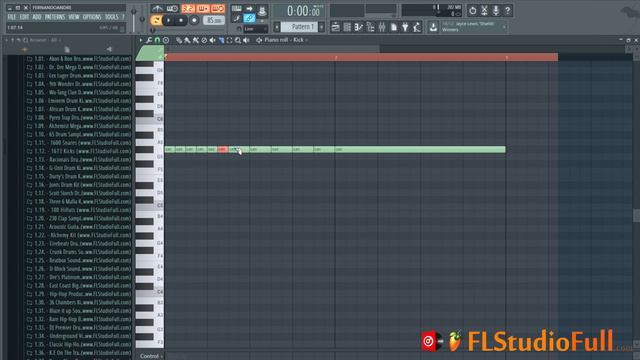The width and height of the screenshot is (640, 360).
Task: Toggle the recording countdown button
Action: [x=188, y=9]
